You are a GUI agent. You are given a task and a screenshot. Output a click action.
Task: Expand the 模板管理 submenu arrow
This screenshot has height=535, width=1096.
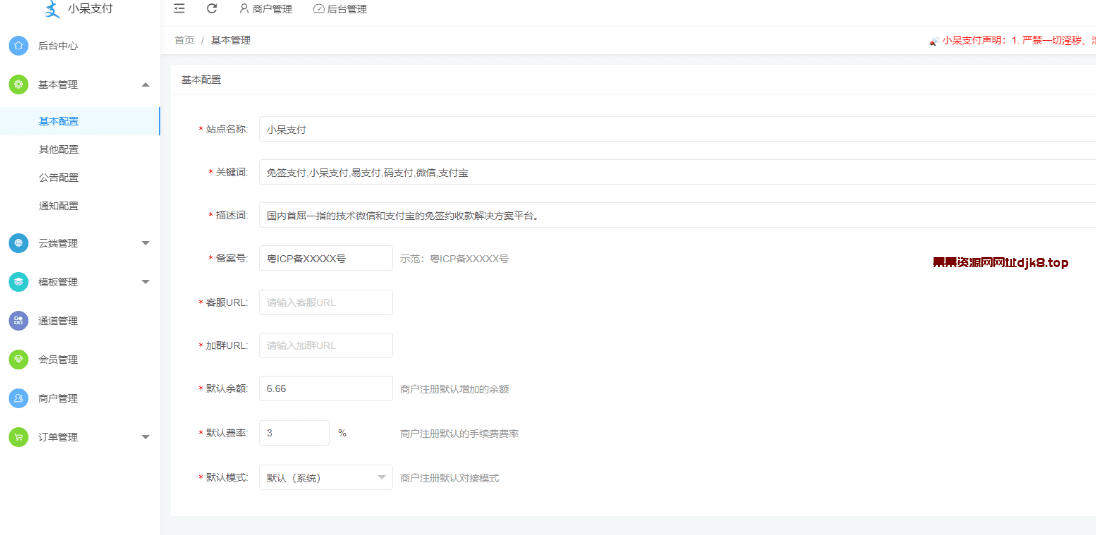(145, 282)
